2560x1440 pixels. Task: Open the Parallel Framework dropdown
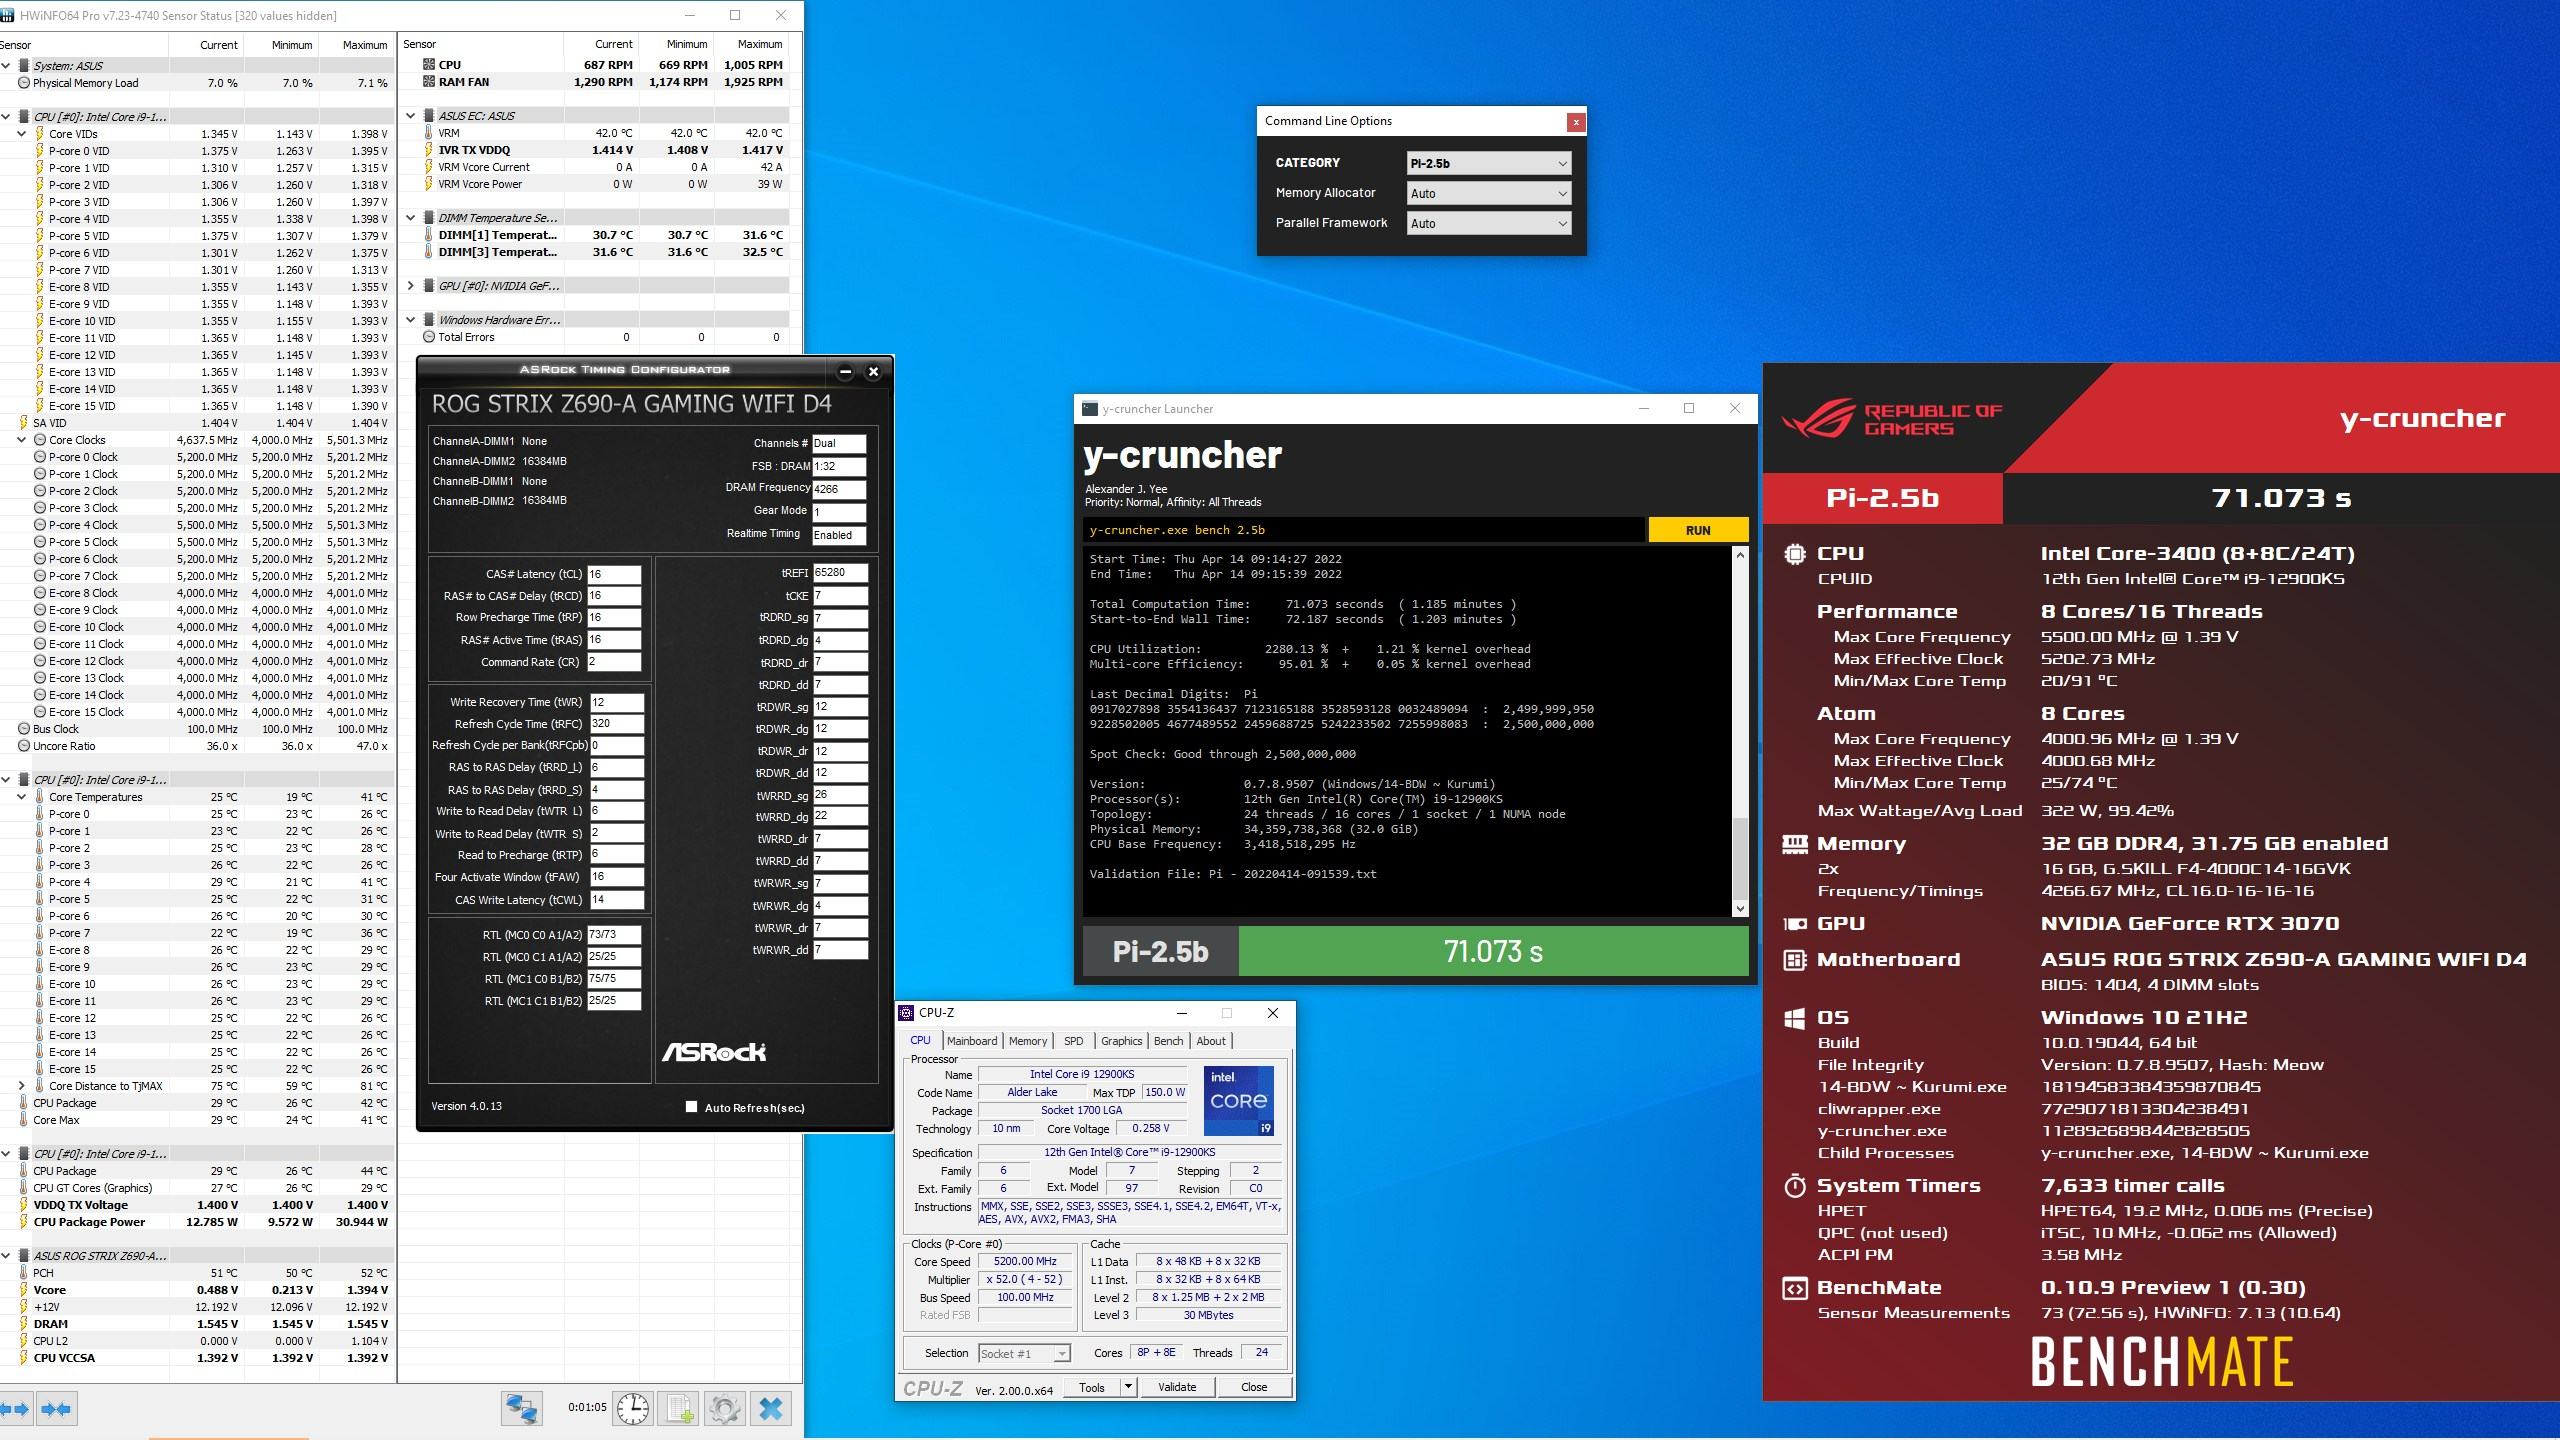pyautogui.click(x=1489, y=223)
